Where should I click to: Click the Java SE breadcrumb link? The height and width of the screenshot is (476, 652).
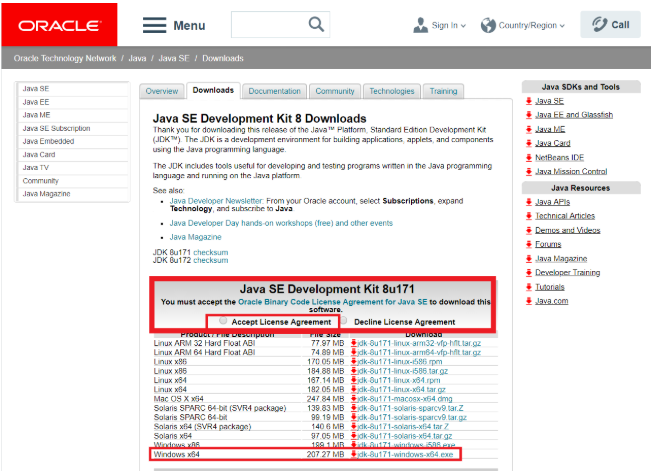[x=174, y=58]
